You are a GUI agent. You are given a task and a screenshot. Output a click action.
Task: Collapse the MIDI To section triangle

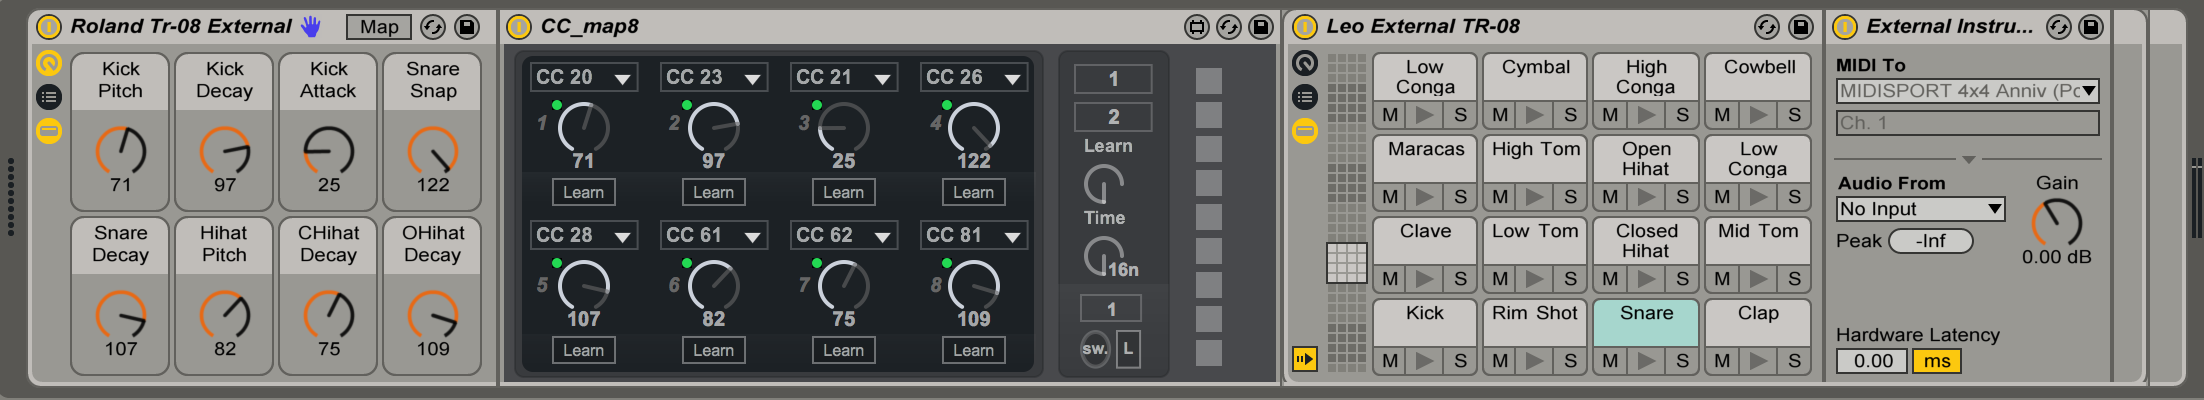[x=1969, y=159]
